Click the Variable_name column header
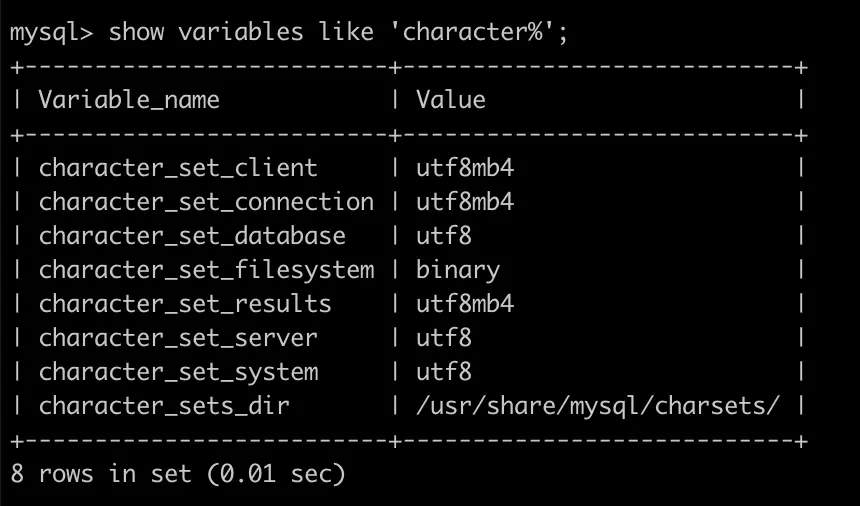This screenshot has height=506, width=860. (x=129, y=100)
